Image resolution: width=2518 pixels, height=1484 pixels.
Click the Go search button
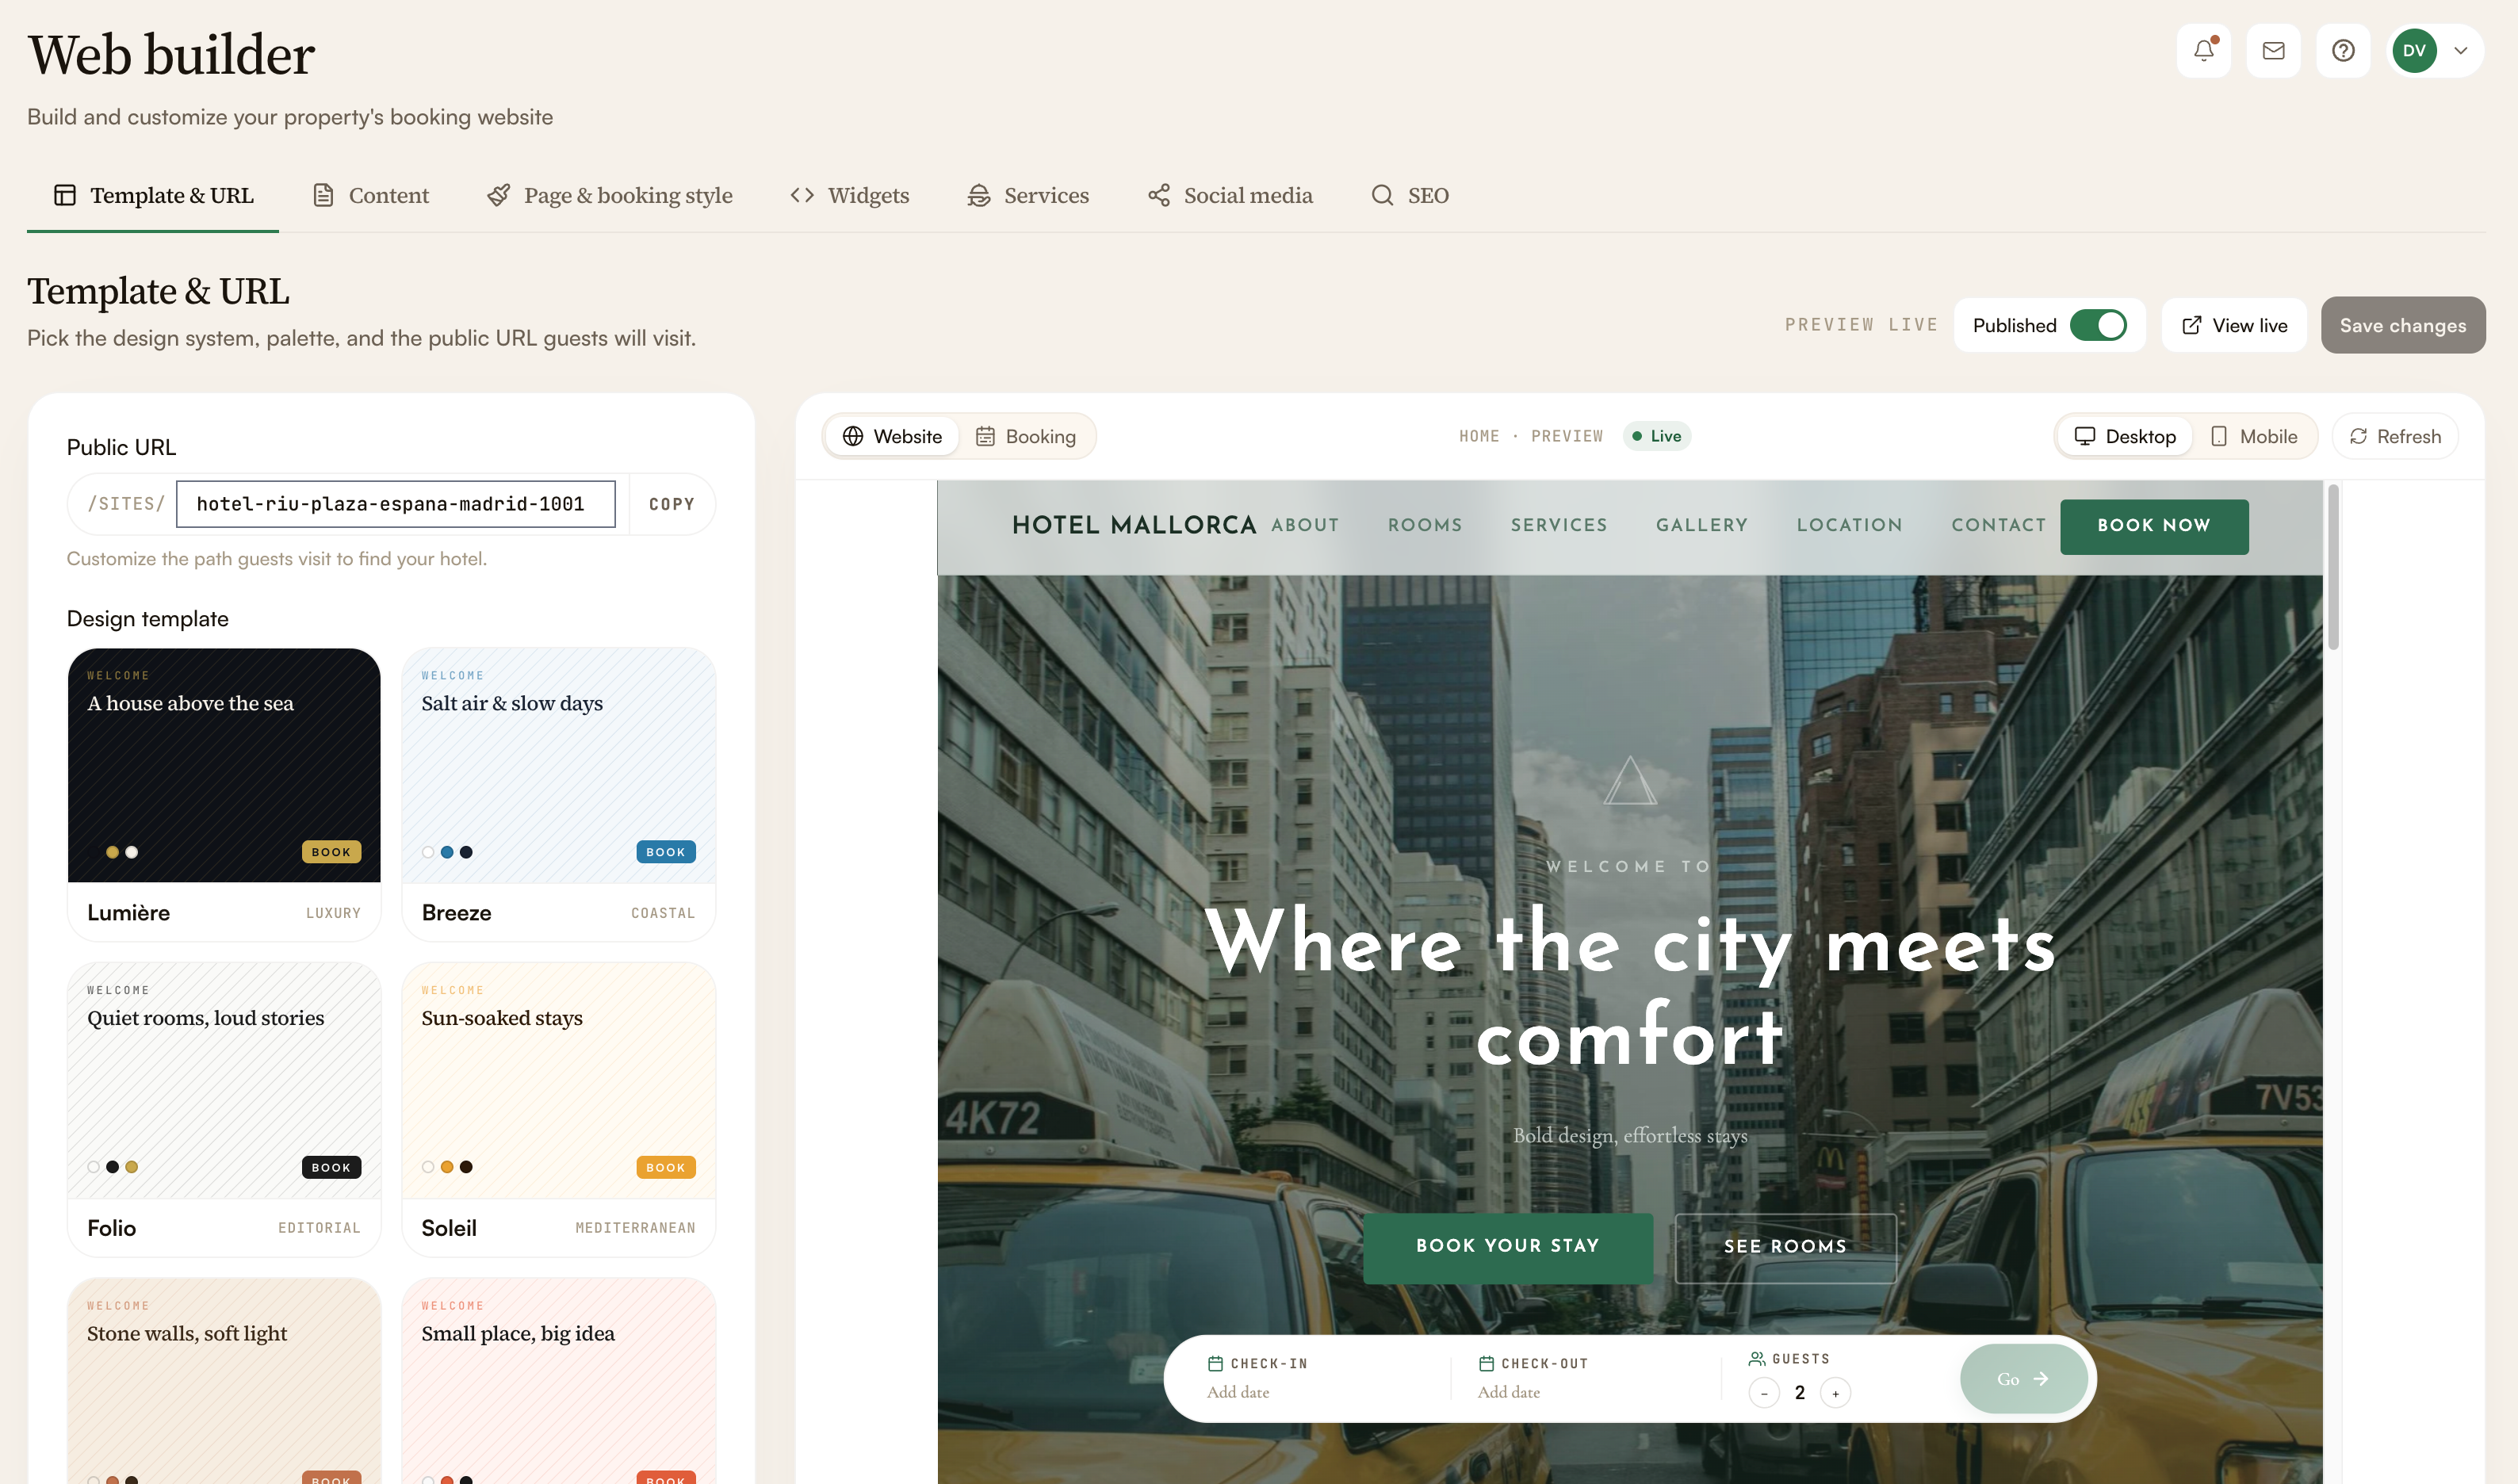2024,1379
